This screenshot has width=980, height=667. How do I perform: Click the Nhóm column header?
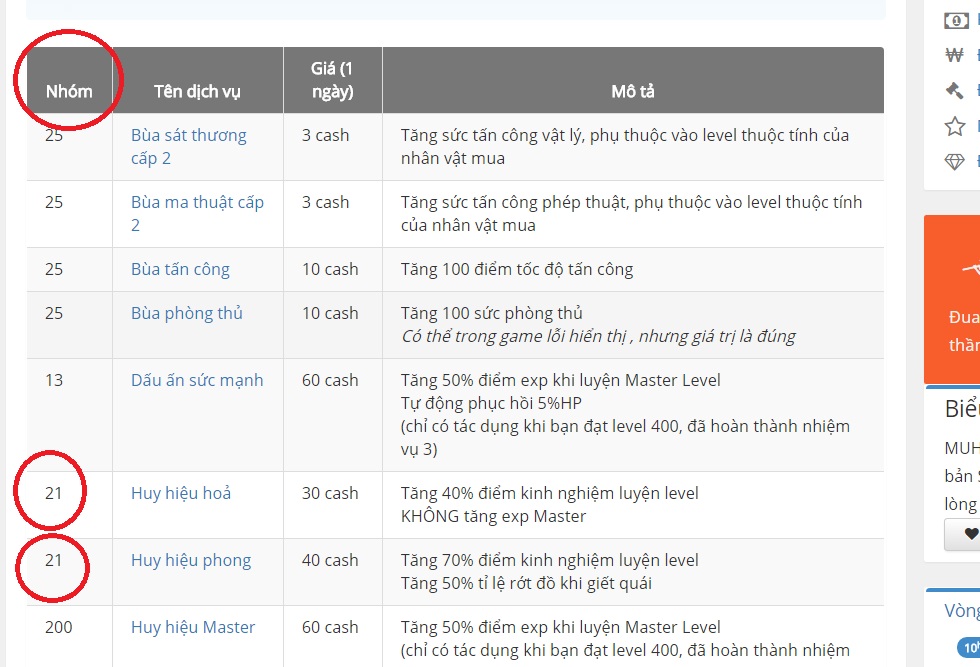(69, 91)
